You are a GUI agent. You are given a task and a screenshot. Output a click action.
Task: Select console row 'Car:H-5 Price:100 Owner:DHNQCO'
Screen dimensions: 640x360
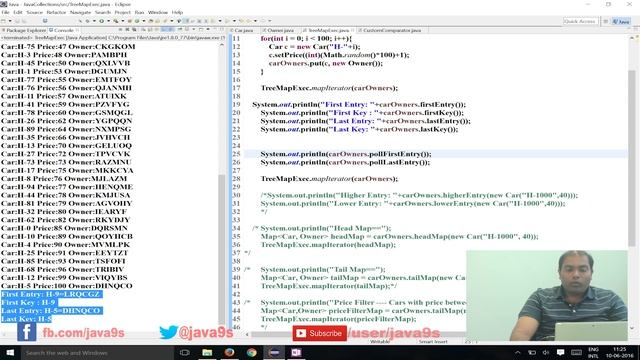click(67, 286)
